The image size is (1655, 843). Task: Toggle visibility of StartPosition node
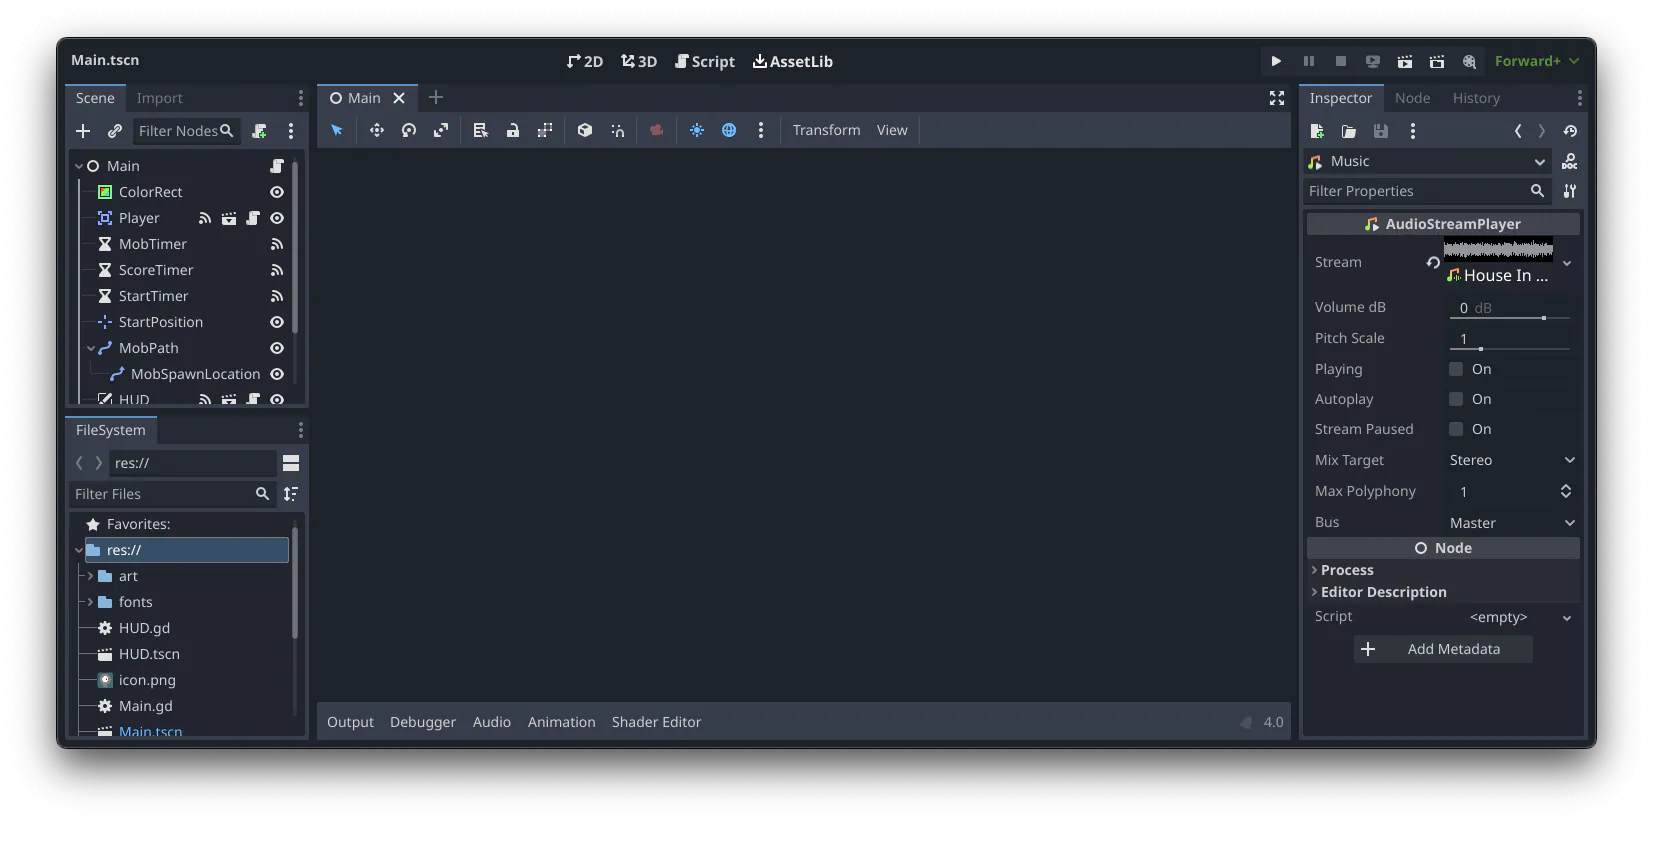(277, 322)
